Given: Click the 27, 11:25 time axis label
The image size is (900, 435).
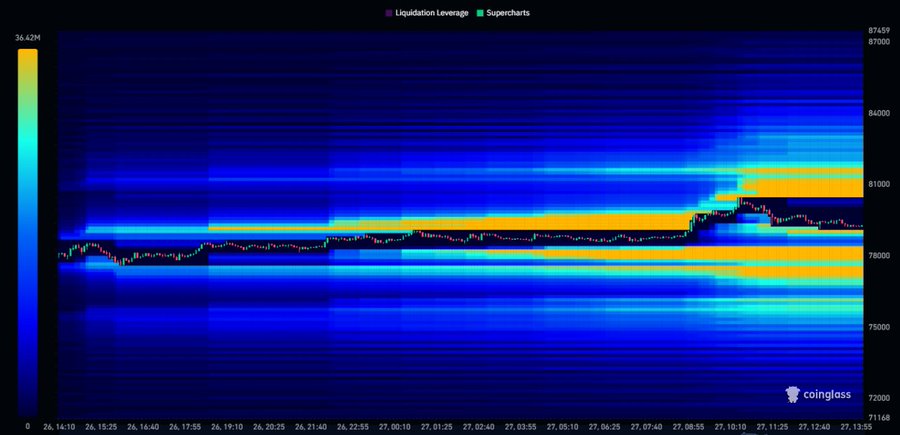Looking at the screenshot, I should 773,427.
